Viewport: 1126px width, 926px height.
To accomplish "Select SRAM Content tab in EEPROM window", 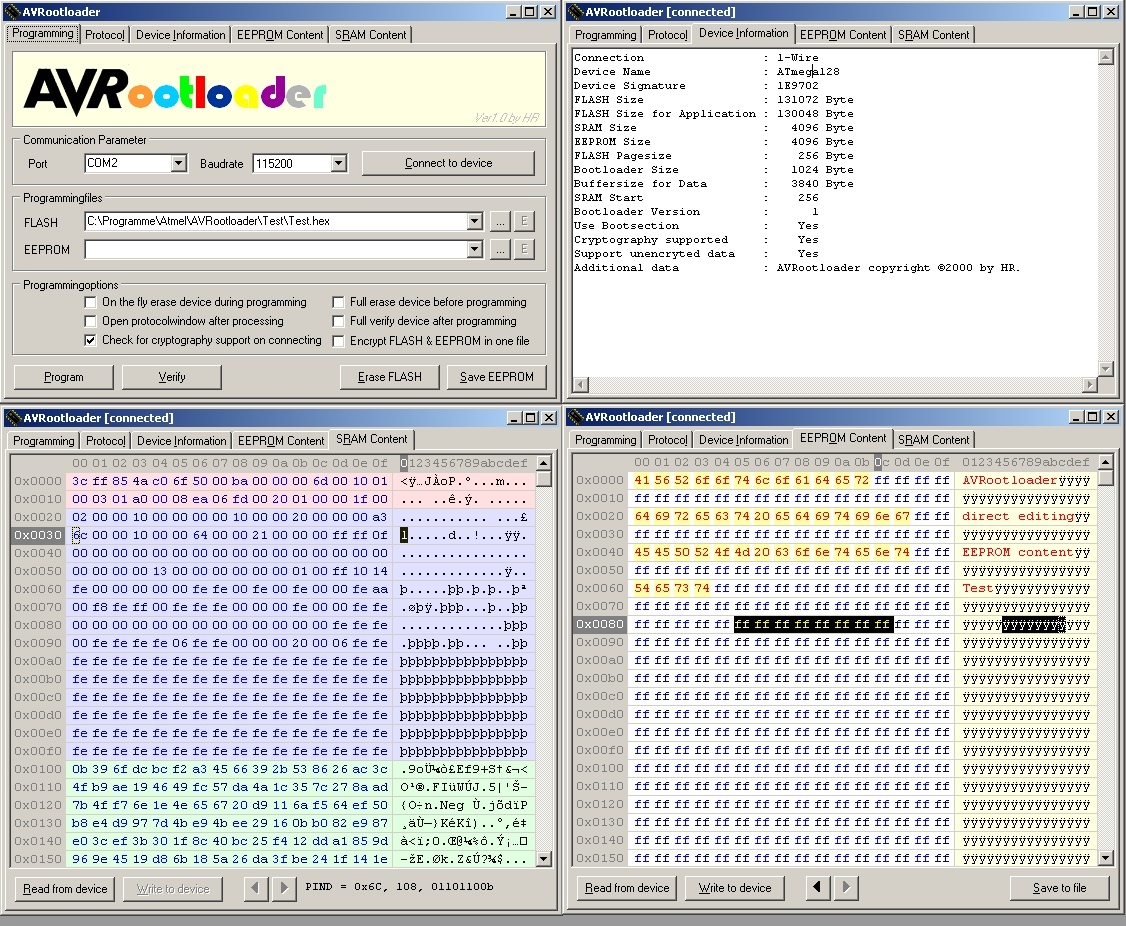I will click(x=934, y=440).
